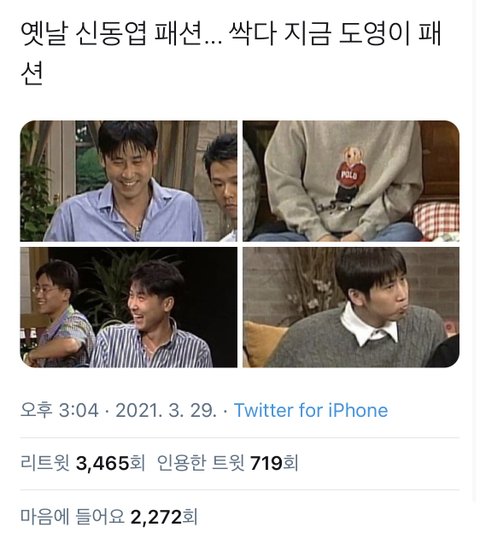Open the photo of man in blue shirt
Image resolution: width=480 pixels, height=539 pixels.
[x=129, y=181]
